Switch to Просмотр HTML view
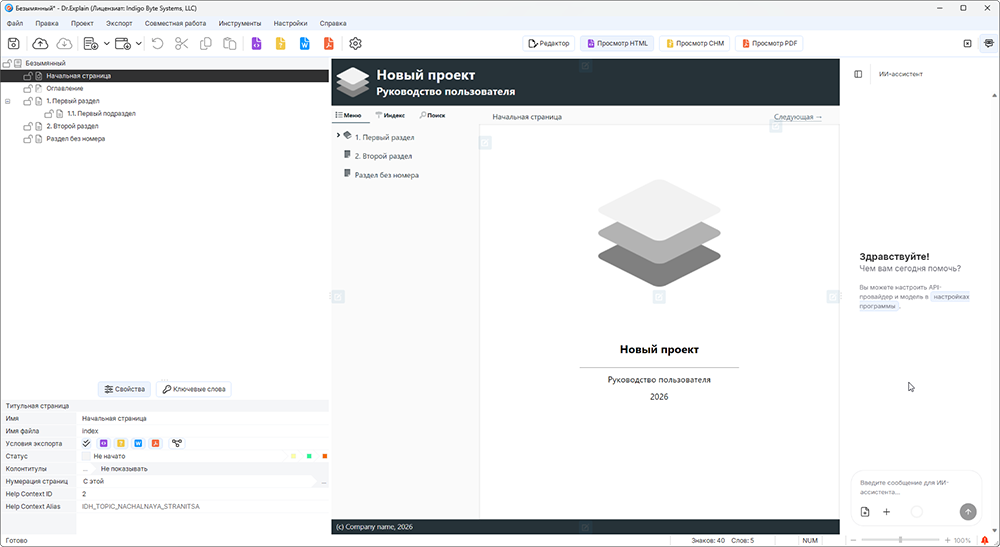1000x547 pixels. point(617,43)
